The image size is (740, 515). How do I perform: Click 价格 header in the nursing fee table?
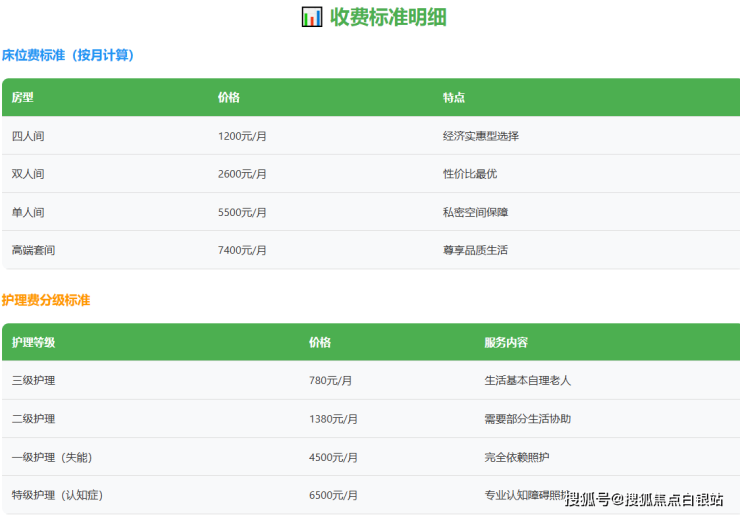(320, 343)
